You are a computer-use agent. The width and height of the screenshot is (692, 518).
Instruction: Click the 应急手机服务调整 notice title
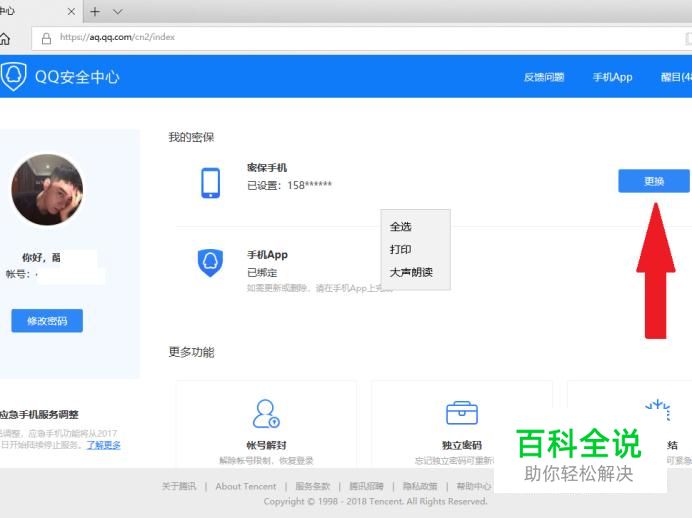[x=39, y=414]
